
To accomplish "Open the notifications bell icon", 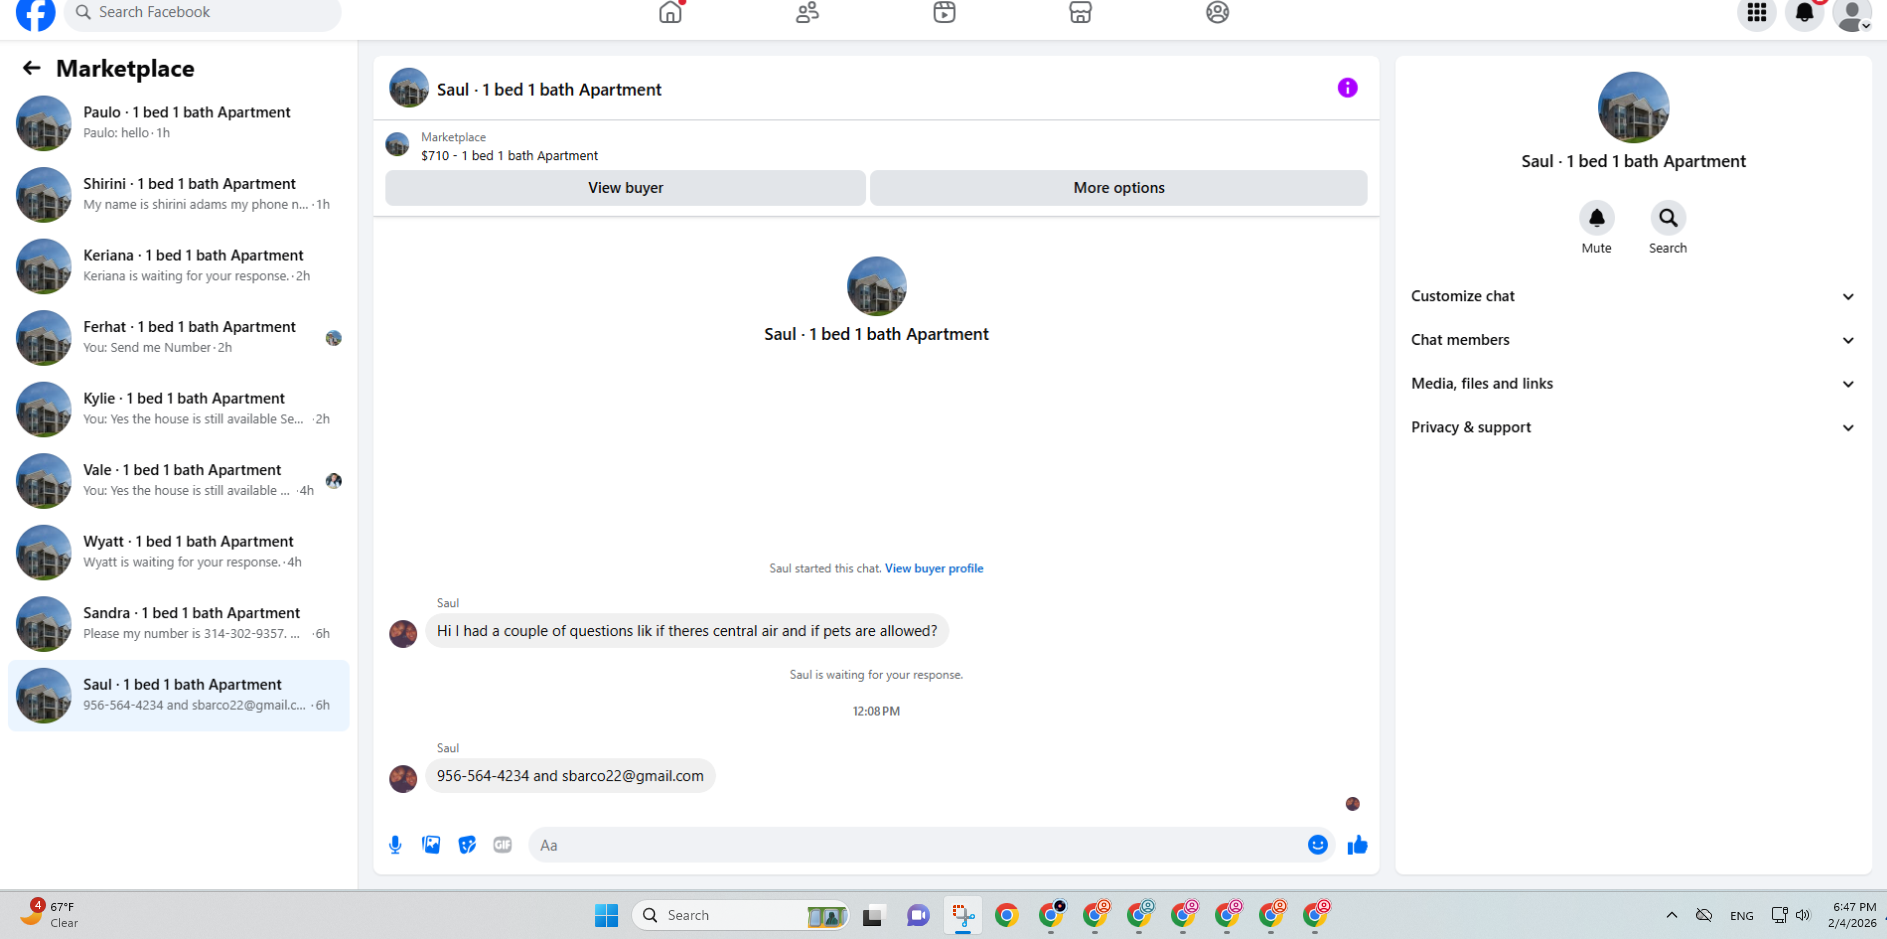I will pyautogui.click(x=1805, y=13).
